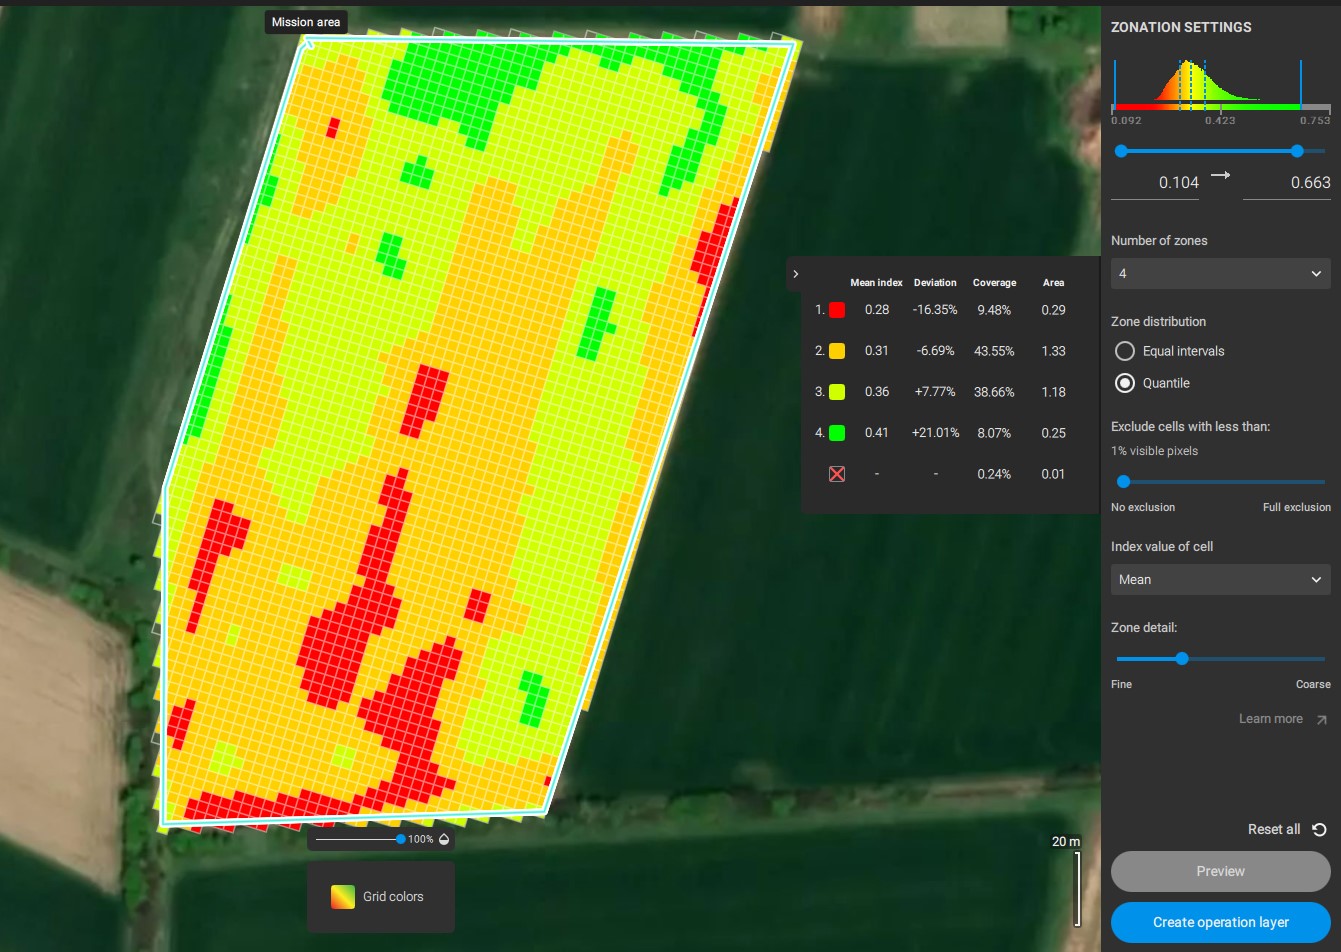Select Equal intervals zone distribution
This screenshot has width=1341, height=952.
pos(1125,351)
